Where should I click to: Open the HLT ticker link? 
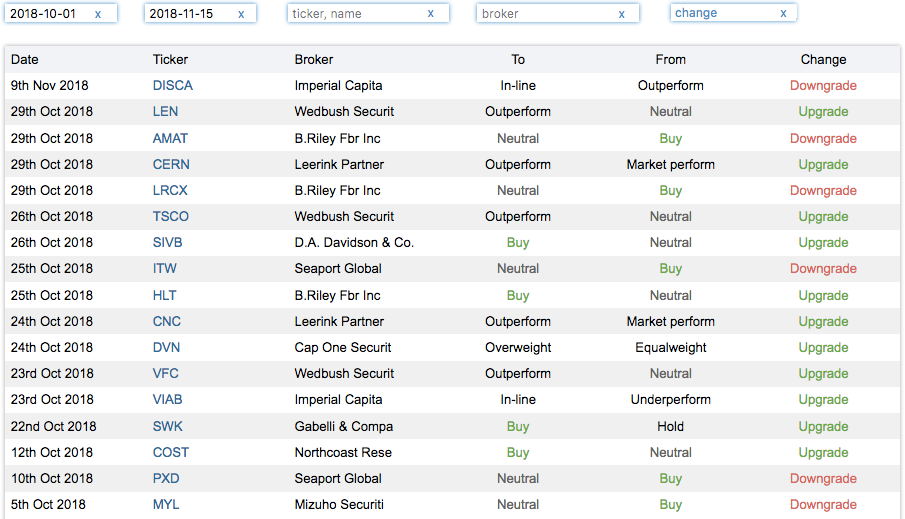tap(164, 296)
